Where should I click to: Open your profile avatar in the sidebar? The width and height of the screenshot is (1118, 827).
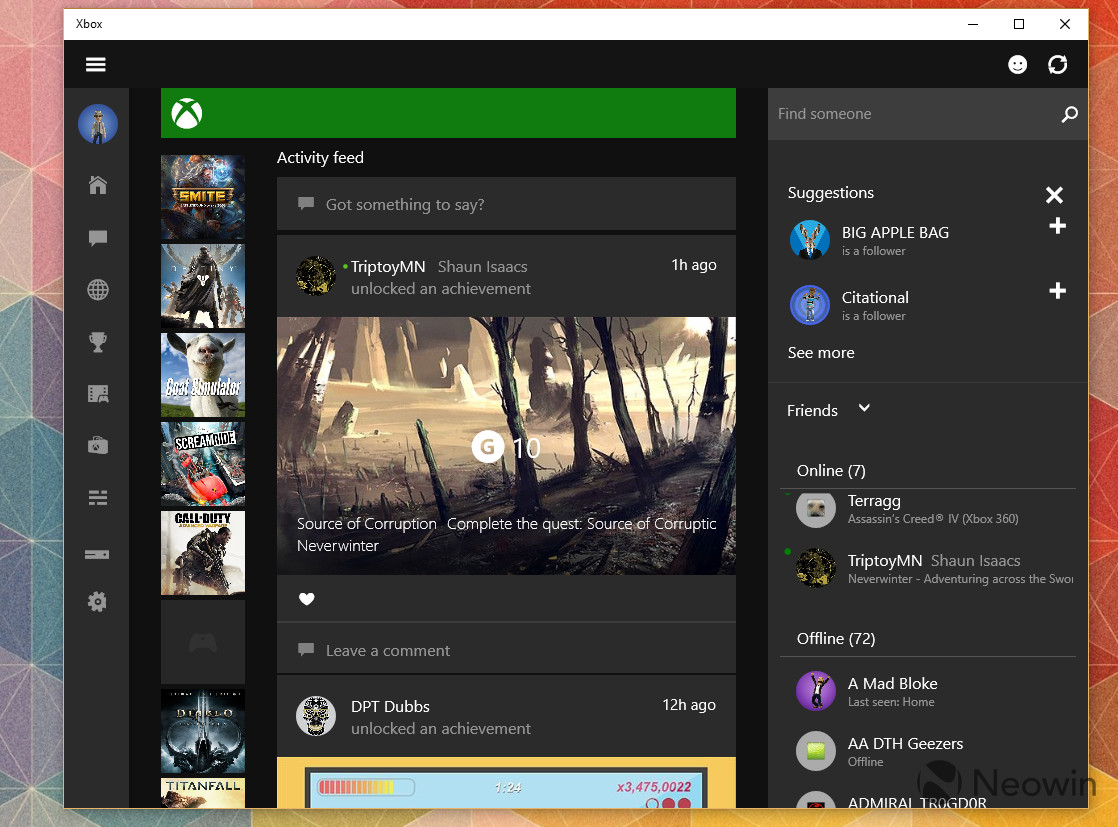pos(98,124)
